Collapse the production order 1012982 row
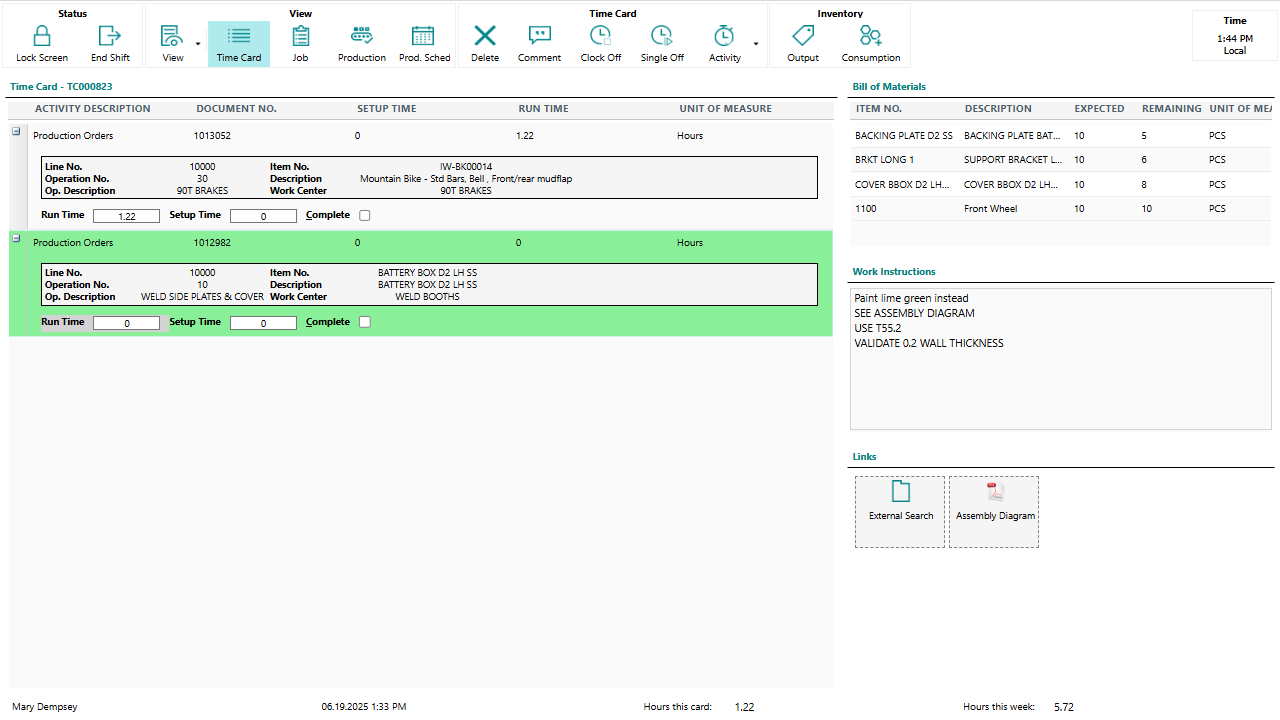The image size is (1280, 720). (16, 238)
